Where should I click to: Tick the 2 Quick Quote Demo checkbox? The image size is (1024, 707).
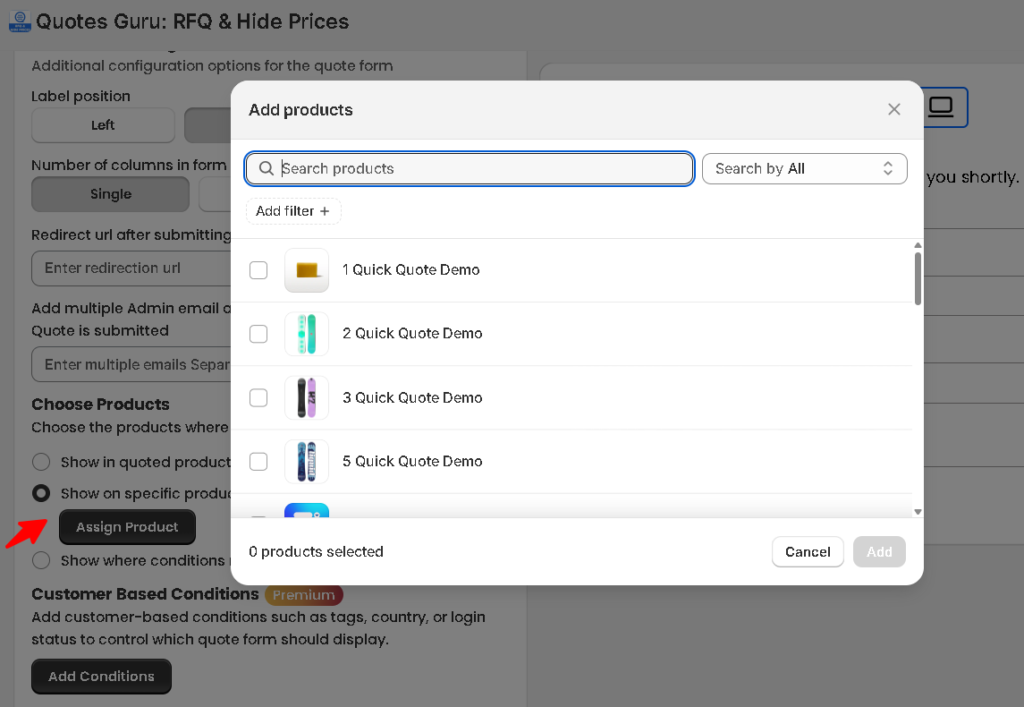[x=259, y=334]
